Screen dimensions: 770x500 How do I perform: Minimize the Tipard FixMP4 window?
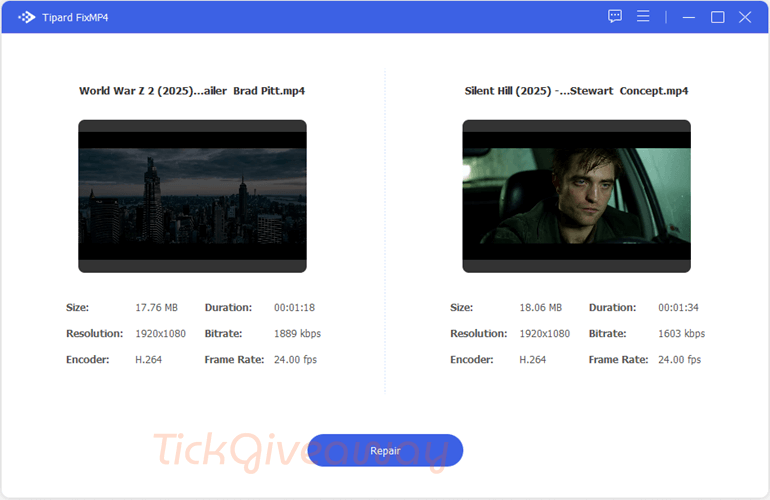click(689, 17)
